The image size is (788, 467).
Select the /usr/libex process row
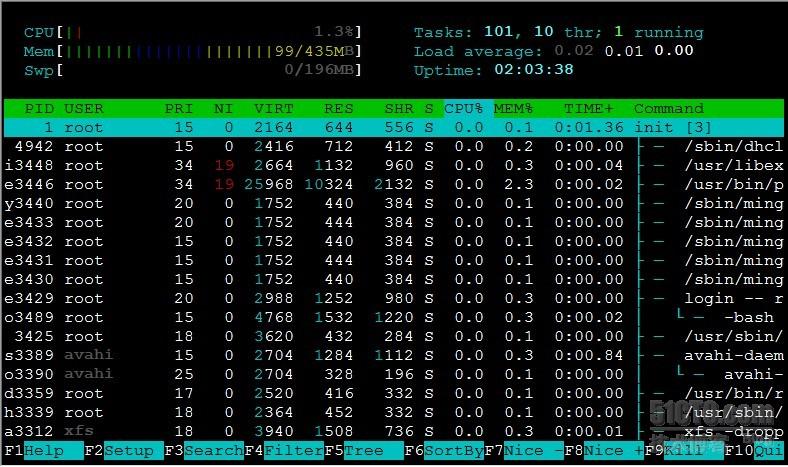393,165
